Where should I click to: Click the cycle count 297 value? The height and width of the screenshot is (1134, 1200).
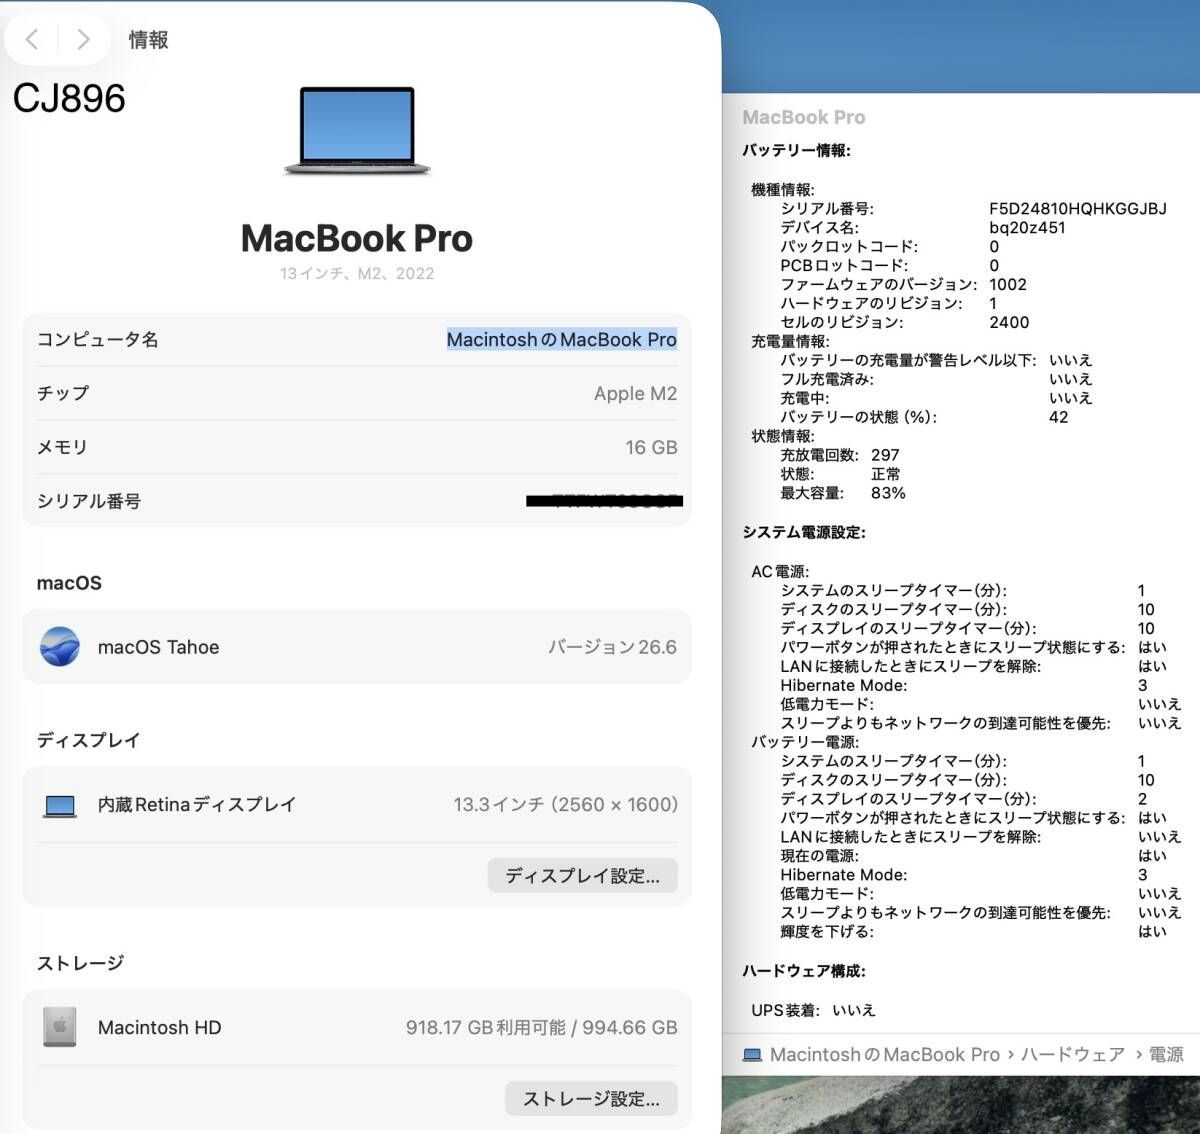click(885, 456)
